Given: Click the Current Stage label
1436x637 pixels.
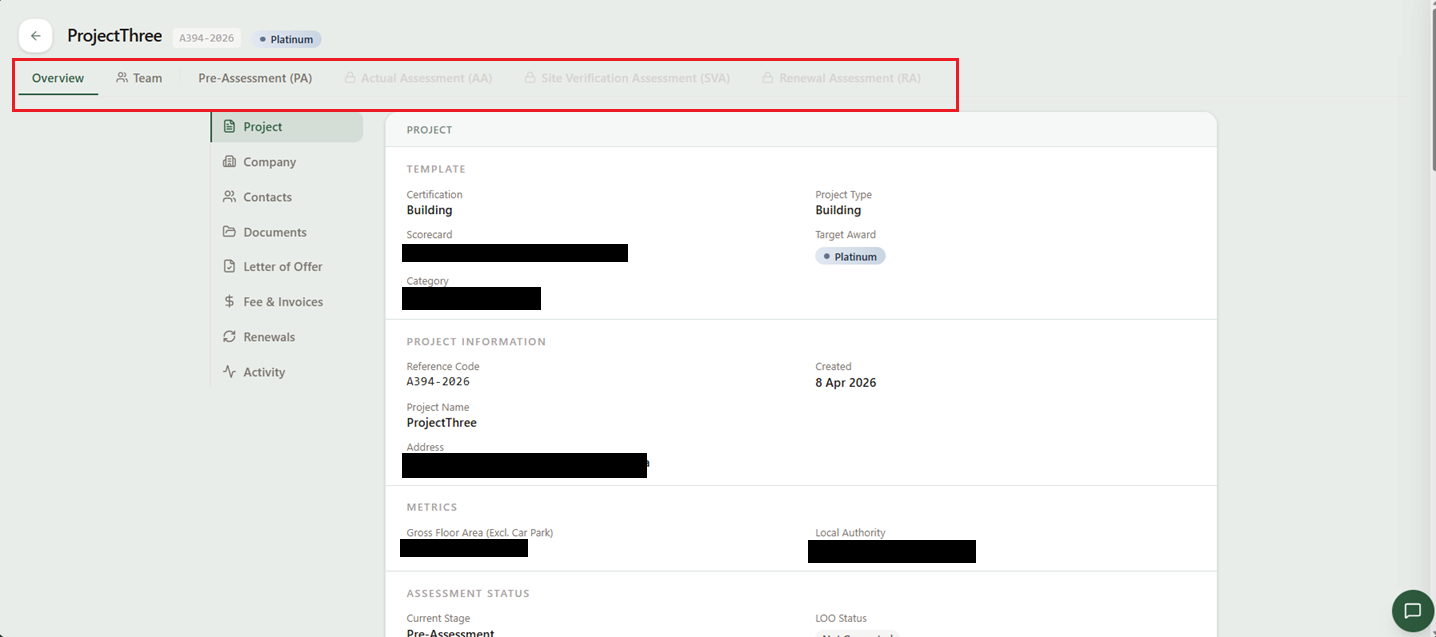Looking at the screenshot, I should (x=438, y=618).
